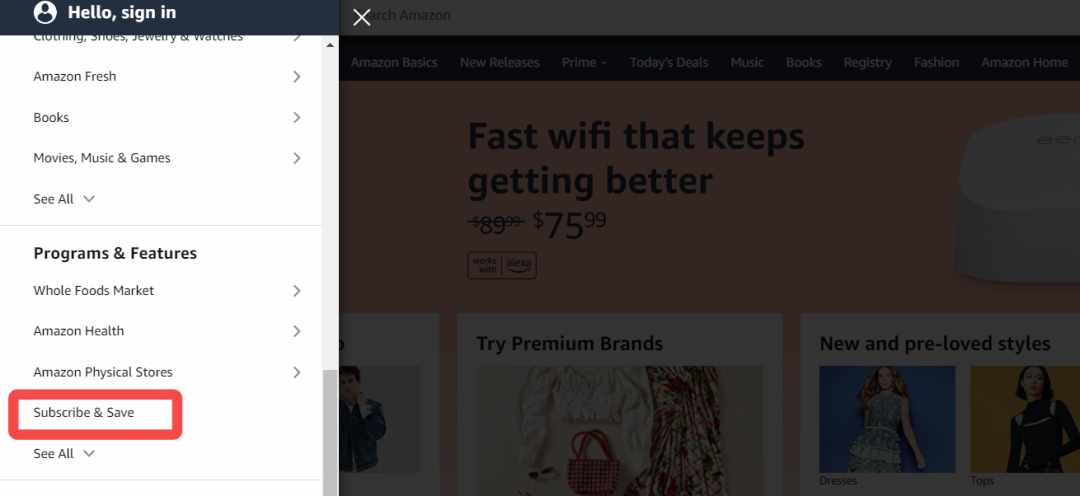Close the side menu with X icon
Screen dimensions: 1080x496
point(362,17)
